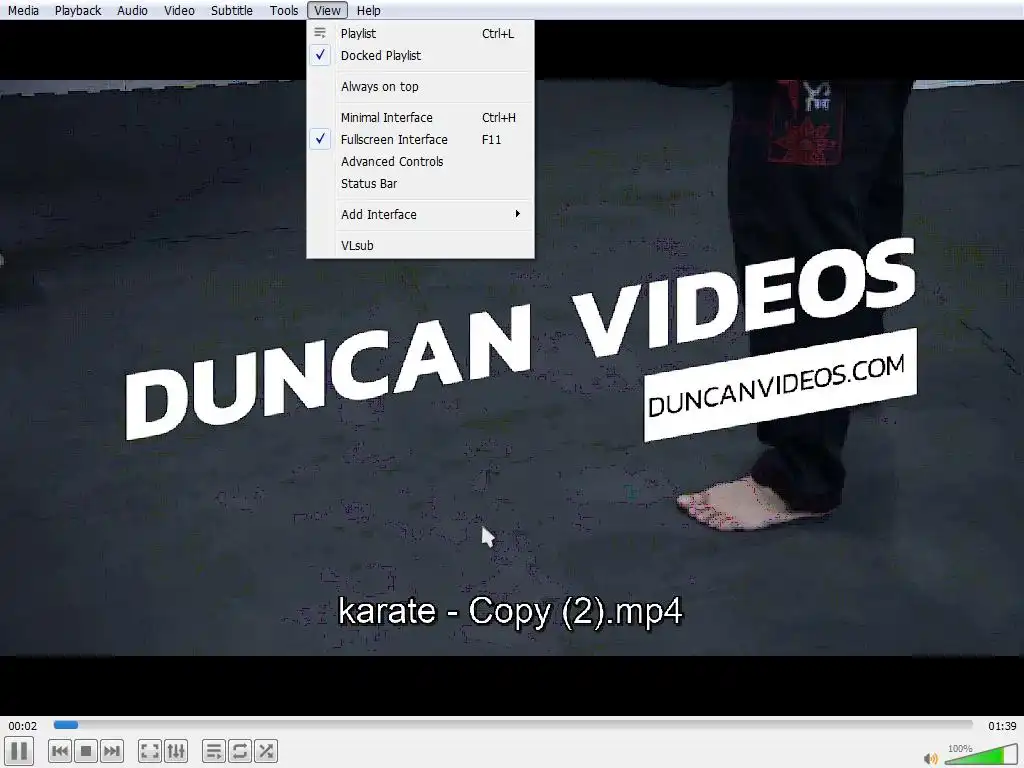Open the Video menu
Screen dimensions: 1024x768
[x=179, y=10]
